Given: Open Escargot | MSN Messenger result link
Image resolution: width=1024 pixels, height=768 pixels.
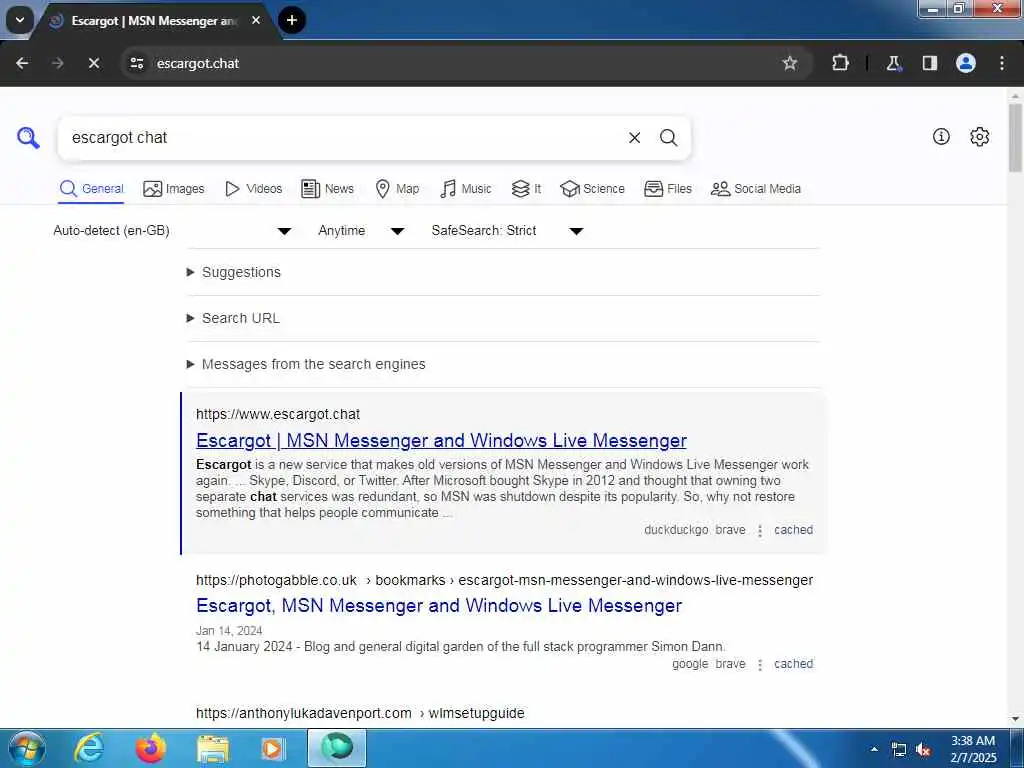Looking at the screenshot, I should point(441,441).
